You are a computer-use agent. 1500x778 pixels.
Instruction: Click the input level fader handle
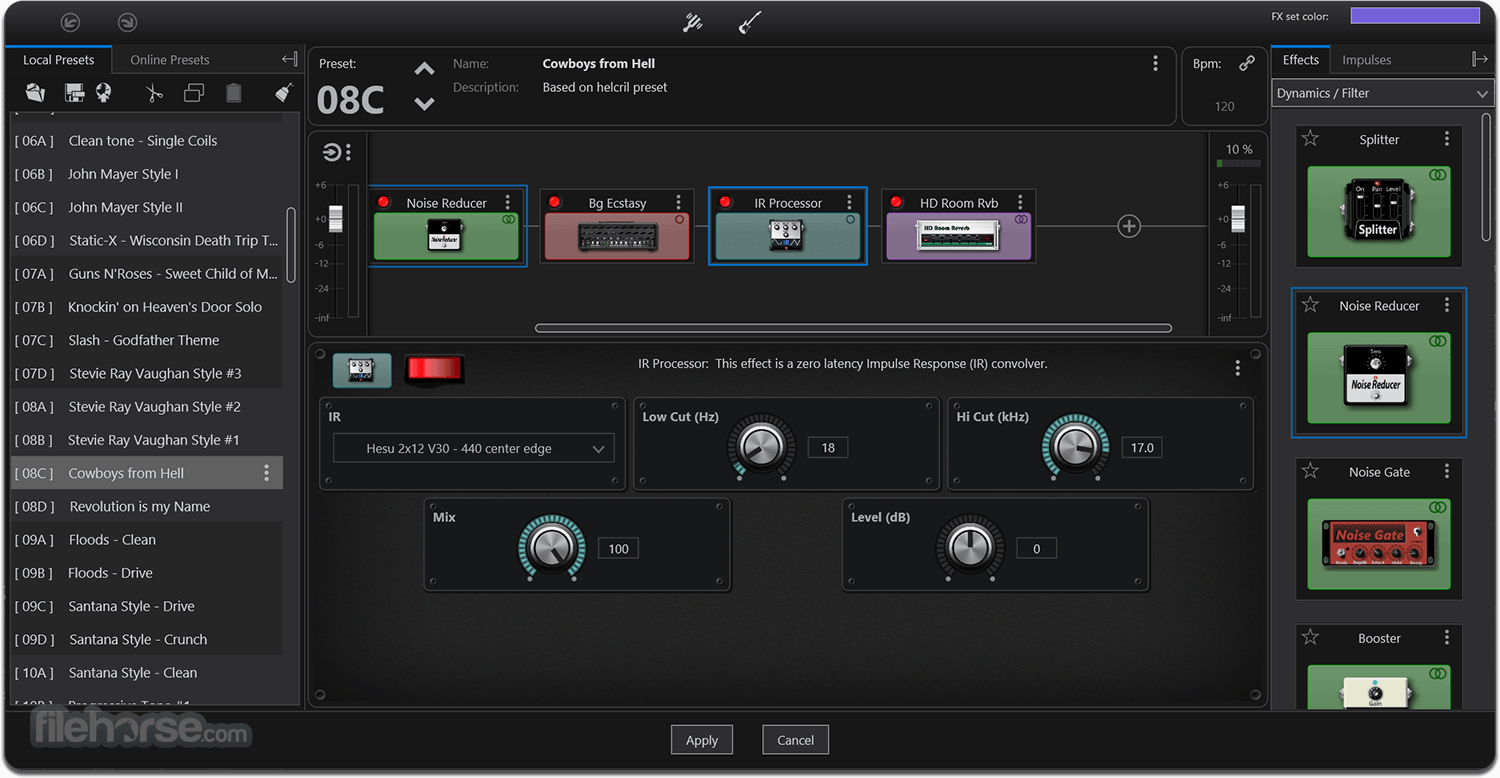pyautogui.click(x=337, y=218)
